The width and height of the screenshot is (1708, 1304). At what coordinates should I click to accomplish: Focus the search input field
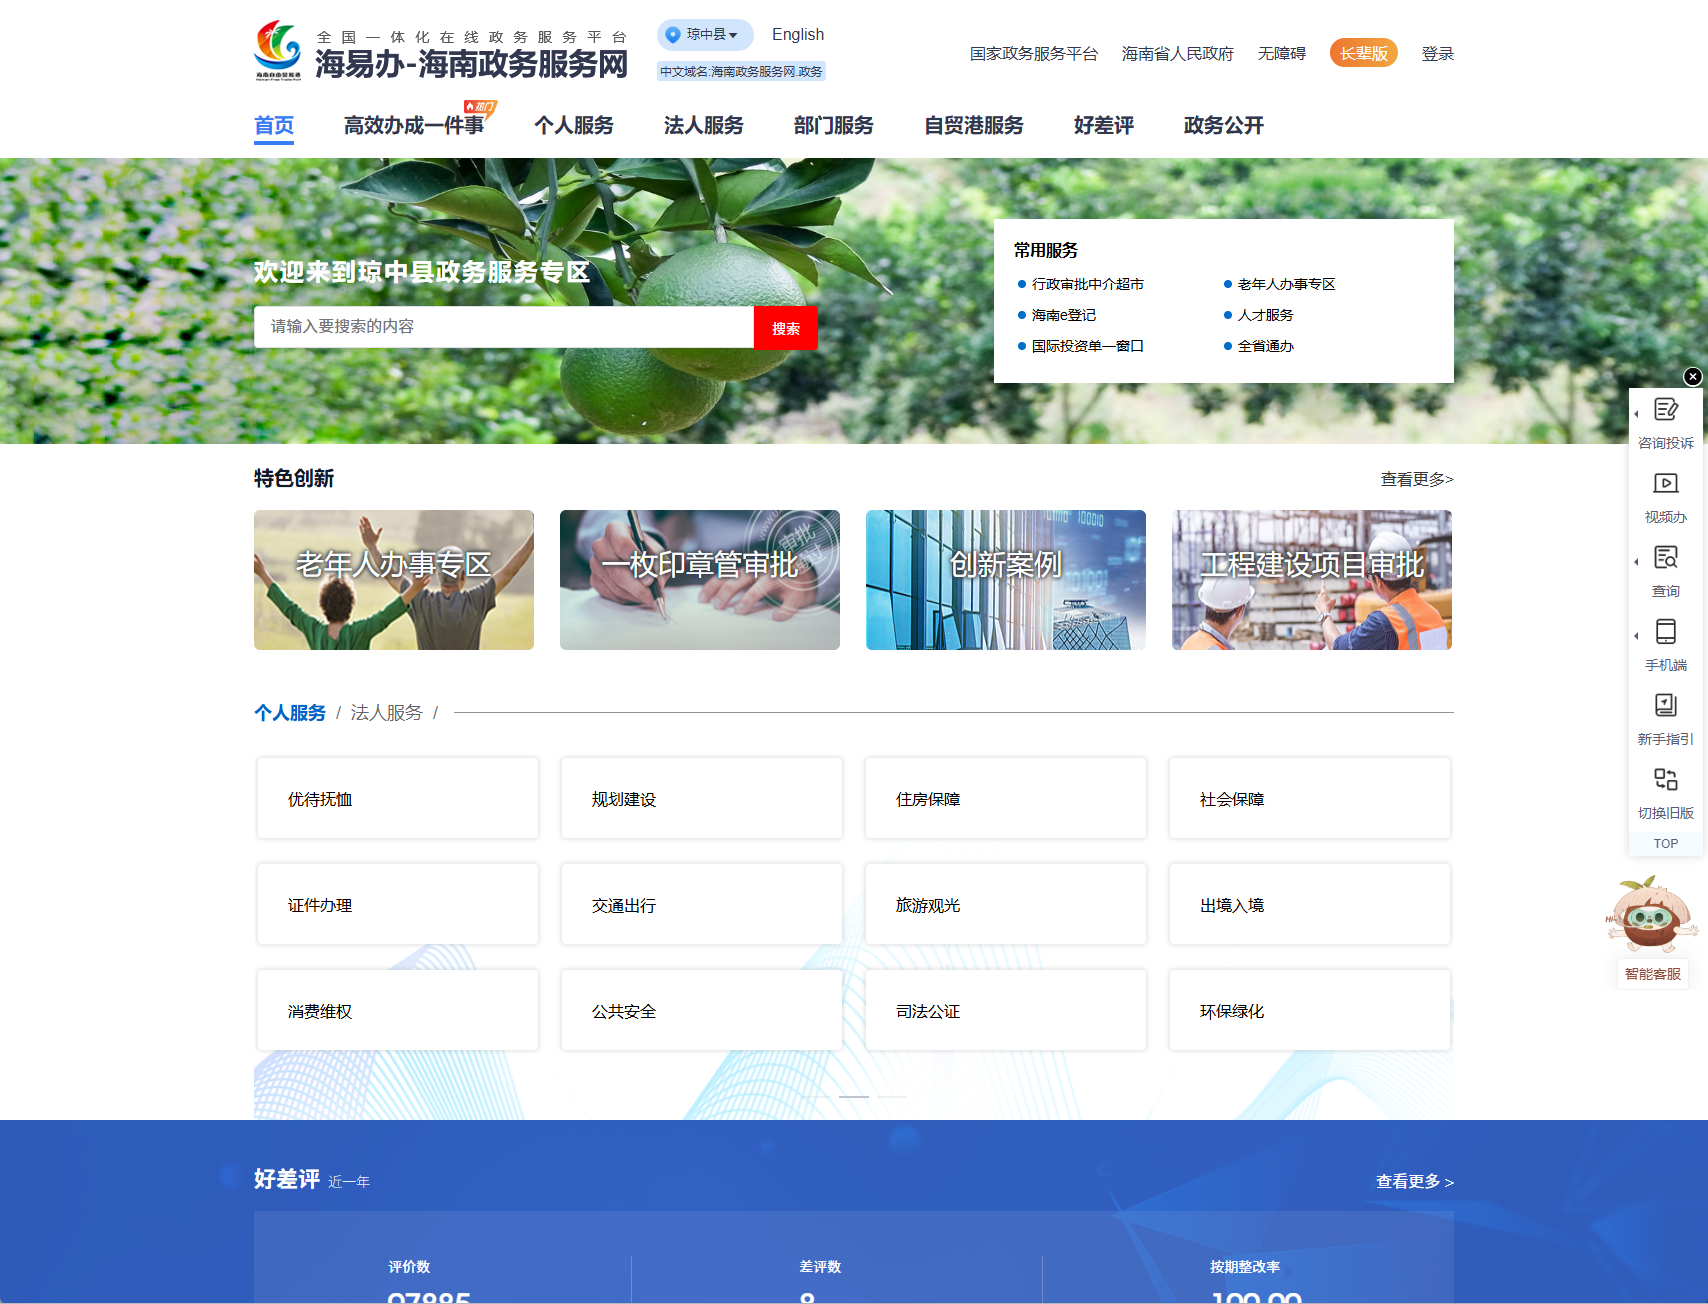(x=504, y=327)
